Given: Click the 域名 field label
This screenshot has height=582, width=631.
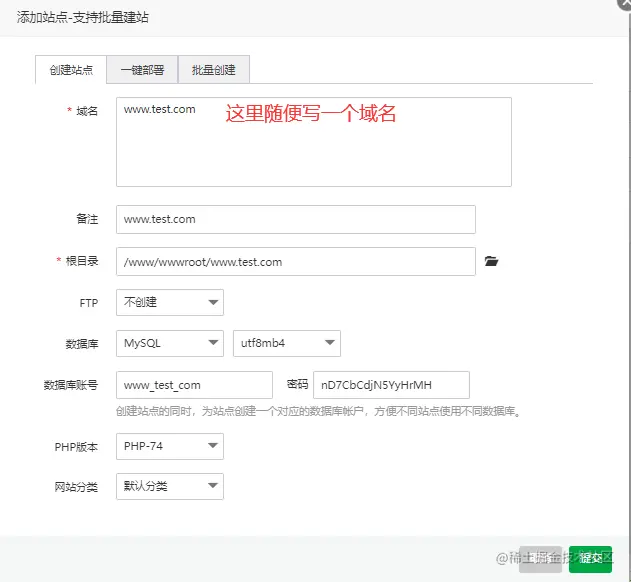Looking at the screenshot, I should 87,111.
